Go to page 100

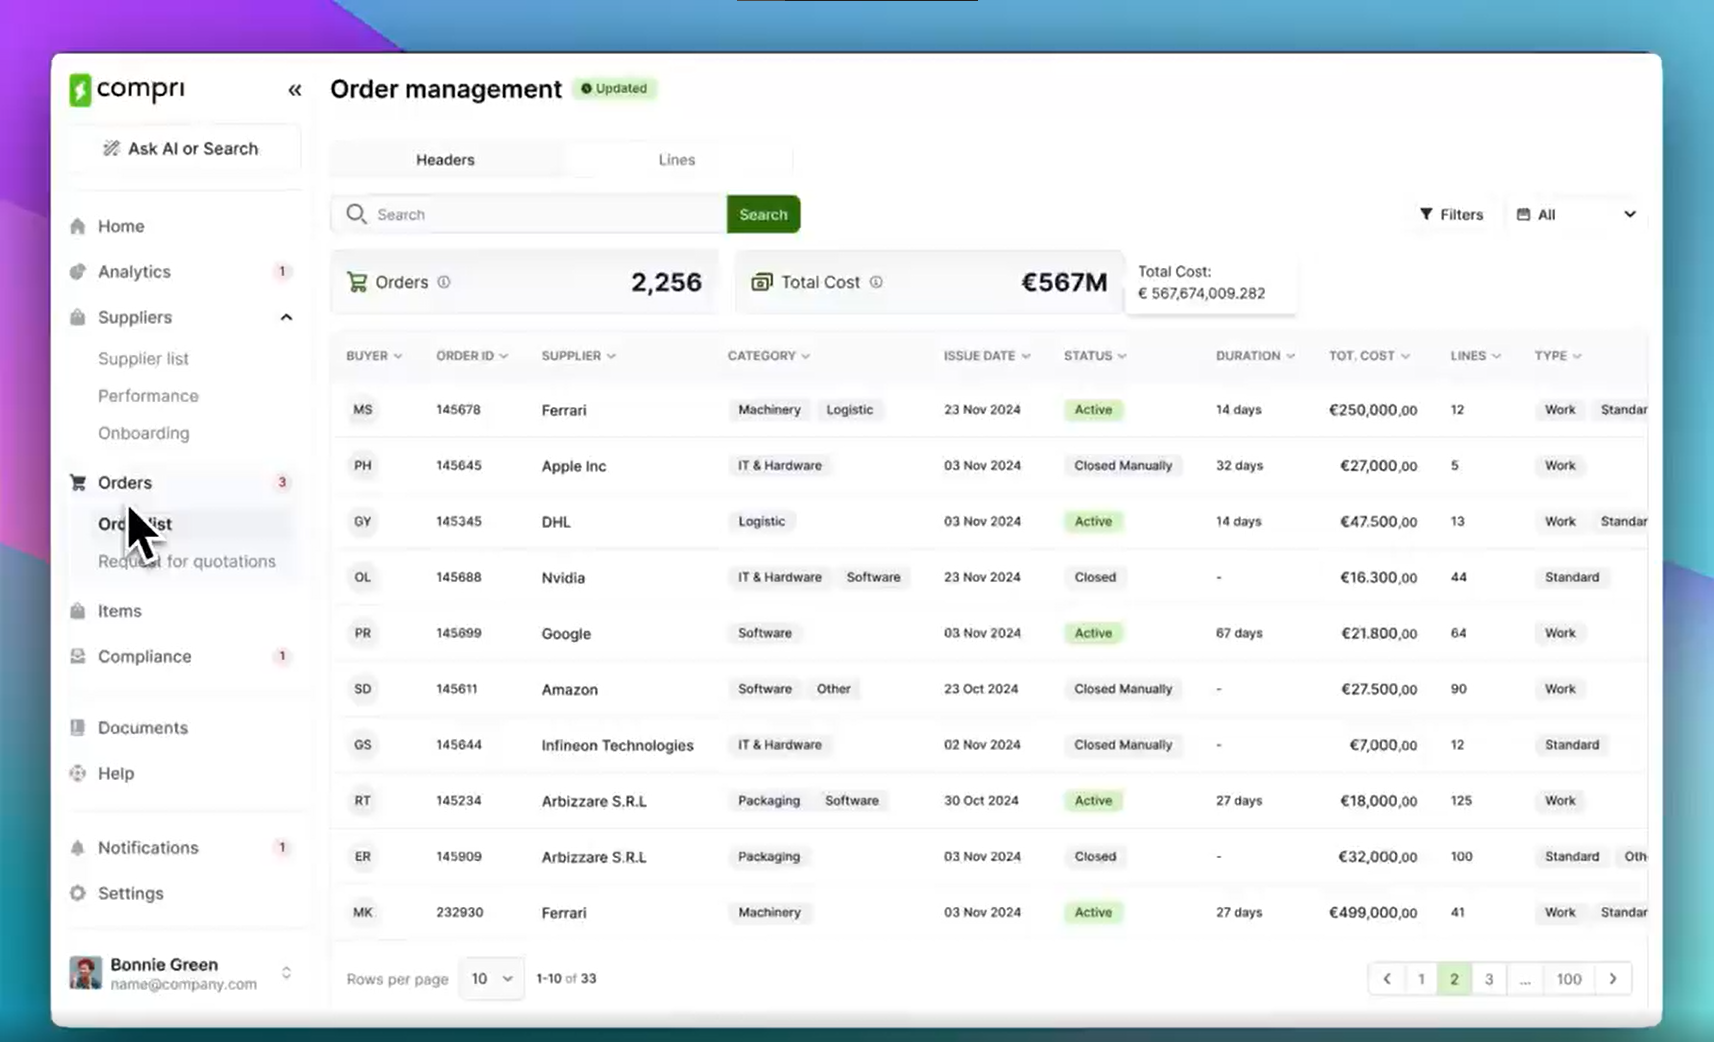point(1569,979)
